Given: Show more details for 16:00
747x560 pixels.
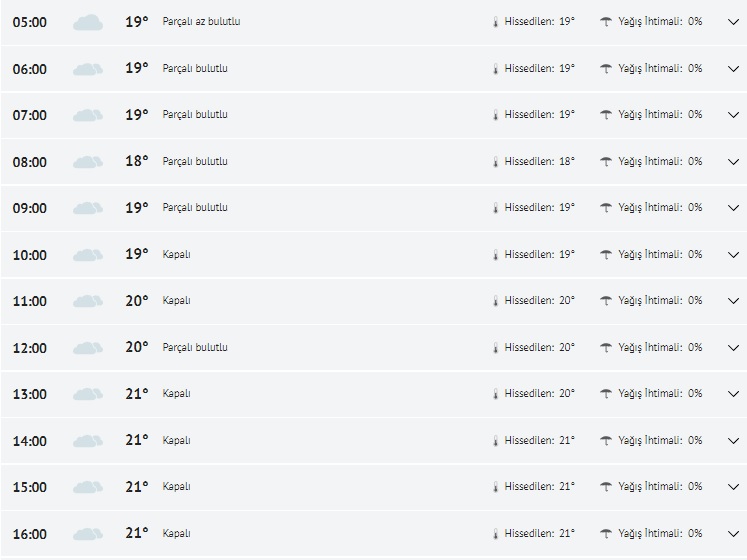Looking at the screenshot, I should [x=733, y=534].
